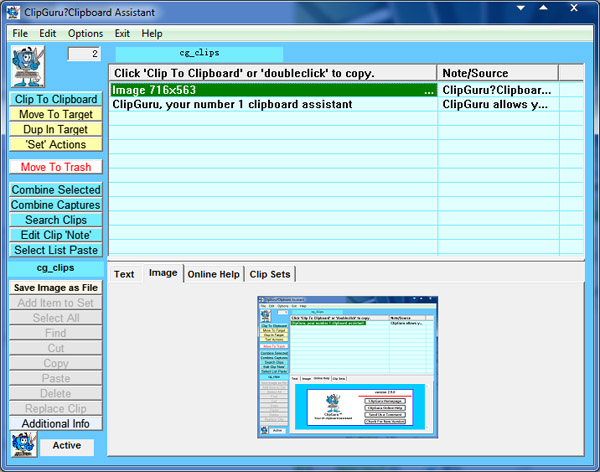Click the ClipGuru mascot logo icon

(x=27, y=66)
